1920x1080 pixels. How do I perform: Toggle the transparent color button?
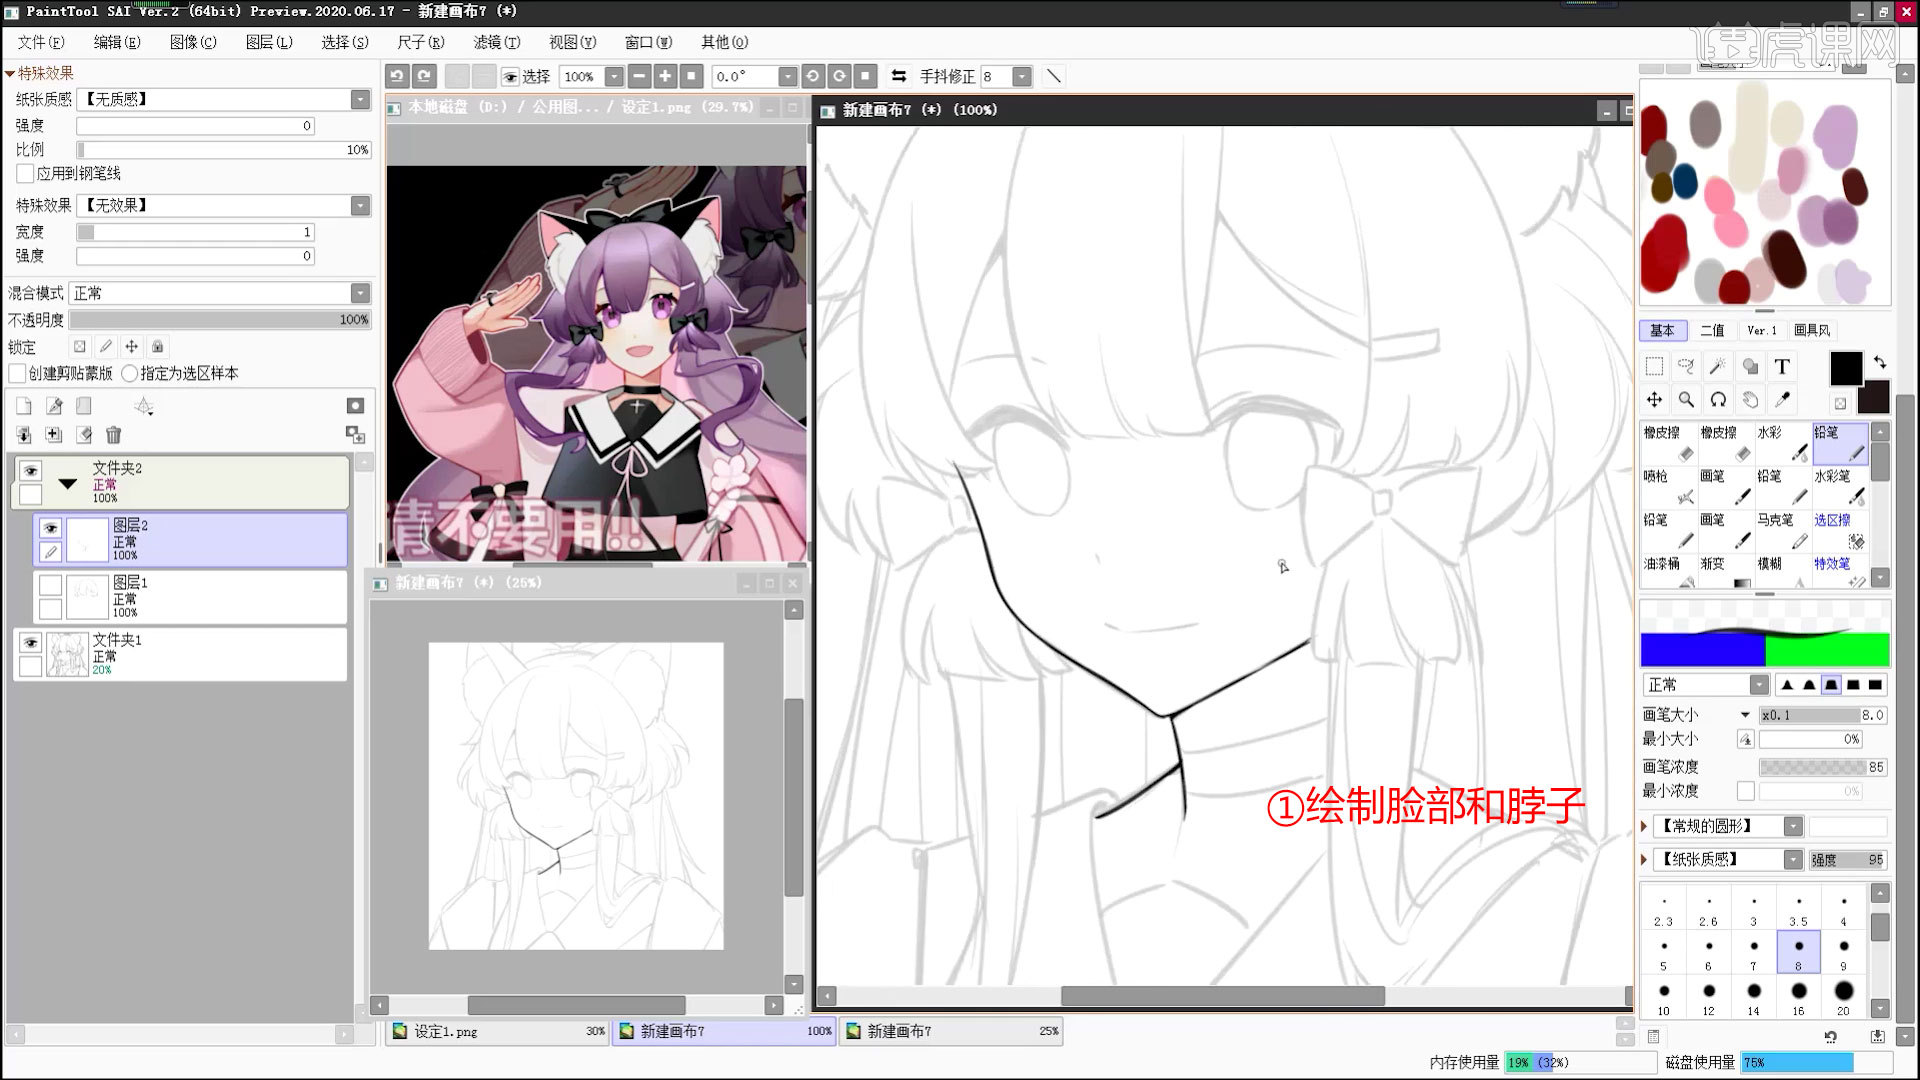(x=1840, y=403)
